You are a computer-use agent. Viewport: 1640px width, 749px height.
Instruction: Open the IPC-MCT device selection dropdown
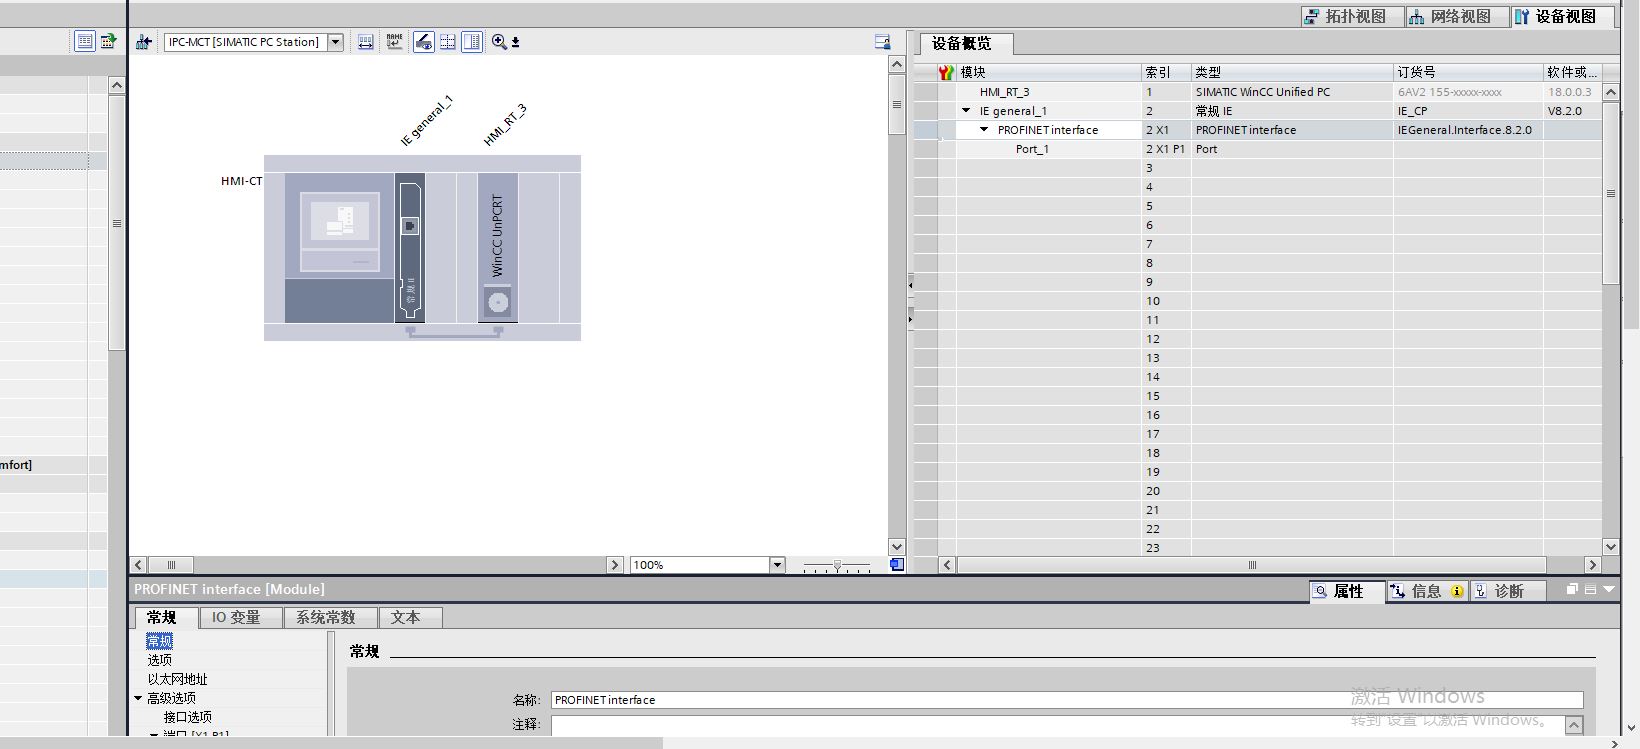(x=336, y=42)
